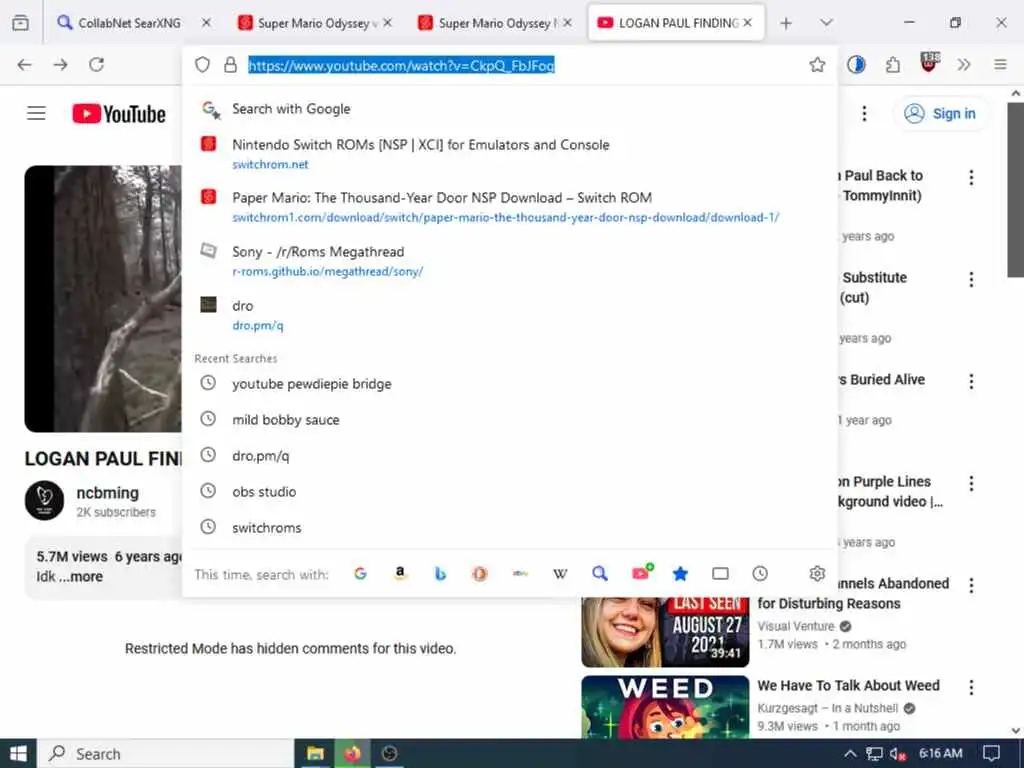Open the uBlock Origin shield icon
Image resolution: width=1024 pixels, height=768 pixels.
tap(929, 63)
